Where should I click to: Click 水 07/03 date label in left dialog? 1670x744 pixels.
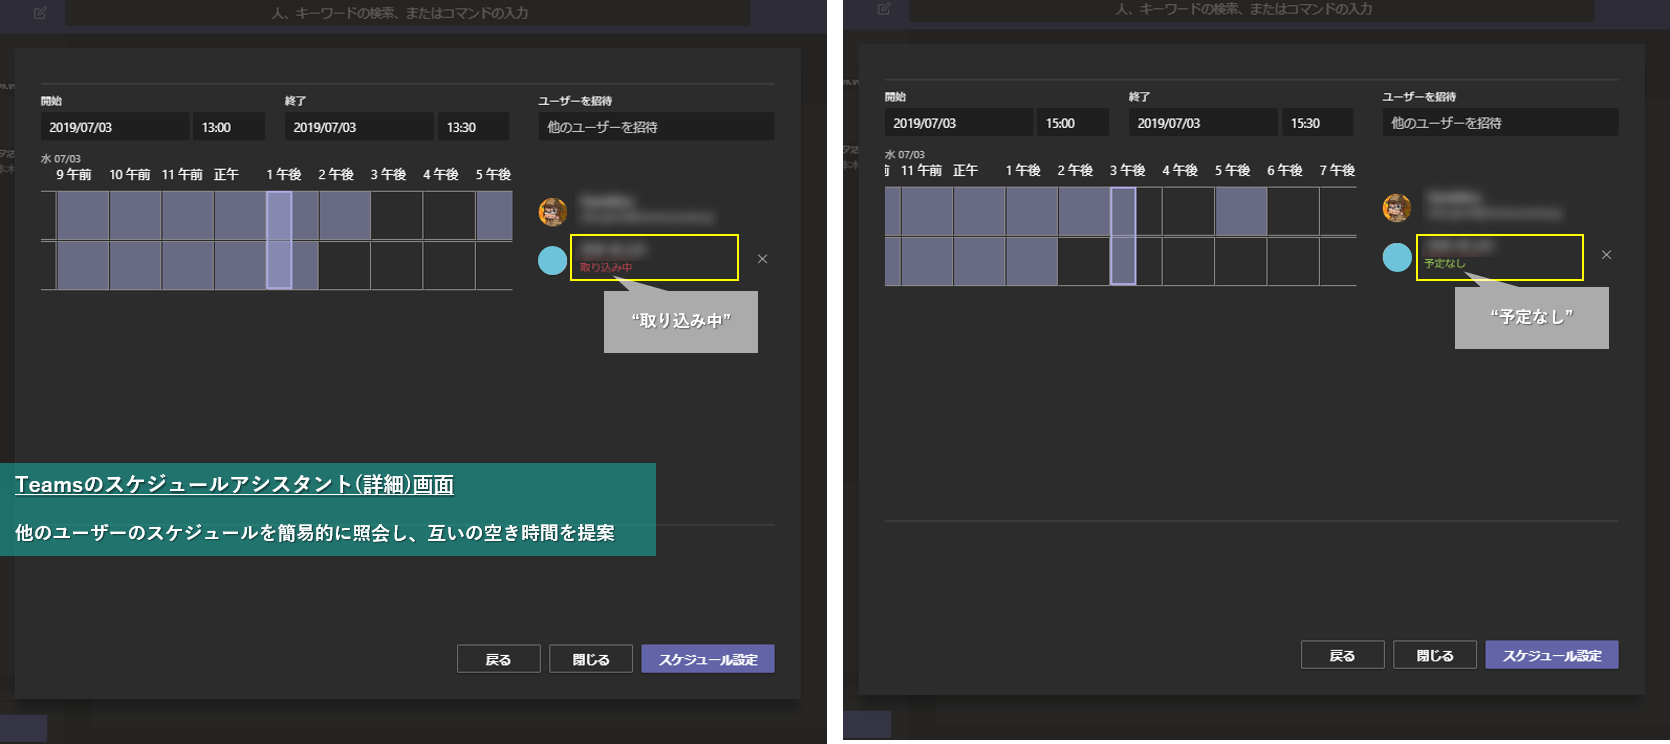[61, 159]
